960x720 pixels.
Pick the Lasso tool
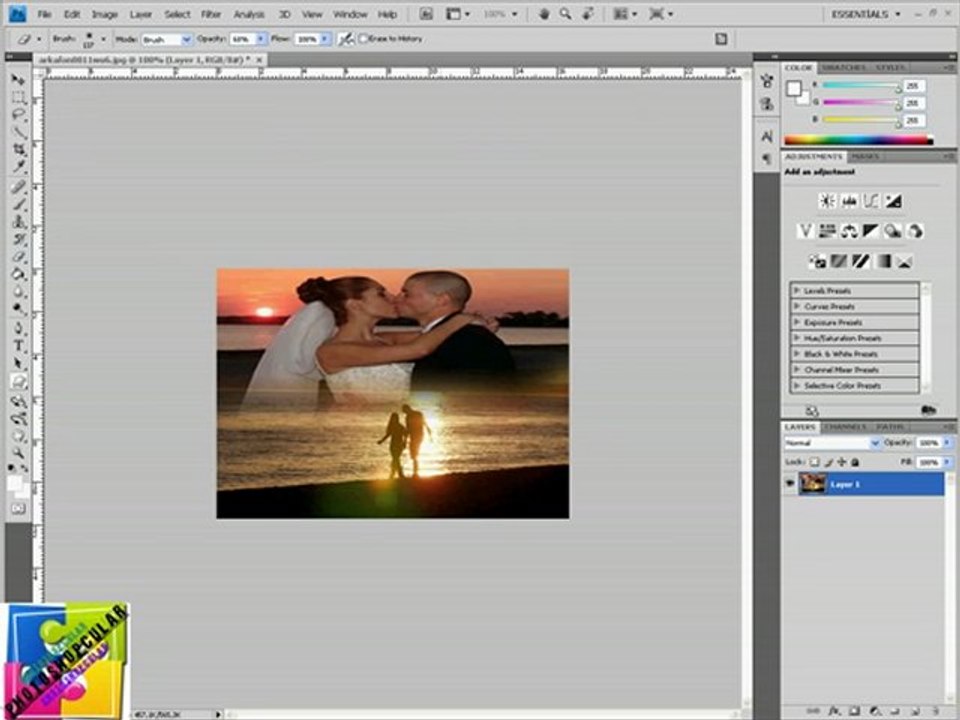[x=18, y=115]
